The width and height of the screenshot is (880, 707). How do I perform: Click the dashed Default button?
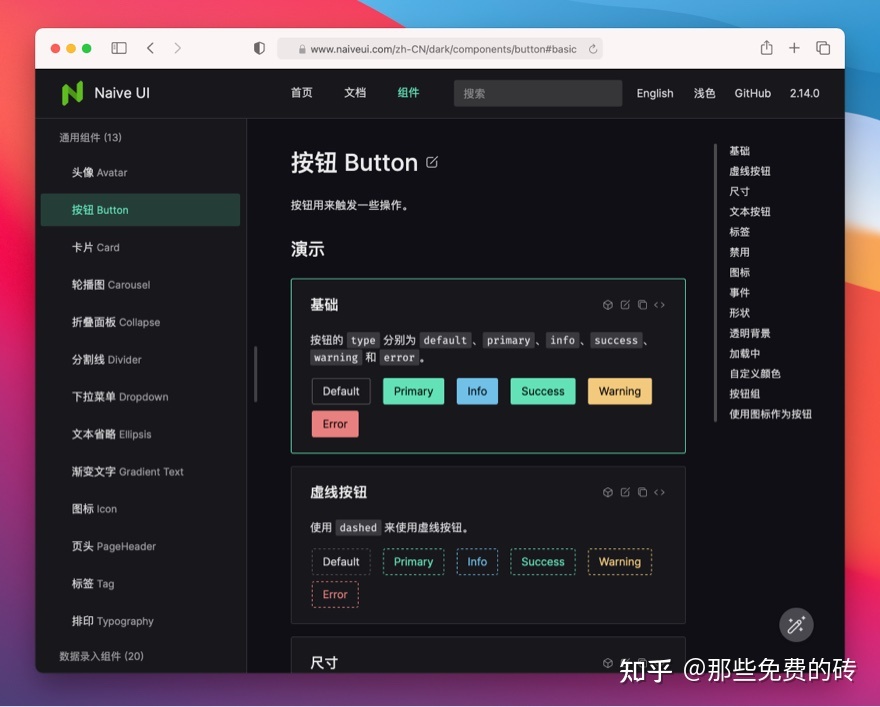341,562
